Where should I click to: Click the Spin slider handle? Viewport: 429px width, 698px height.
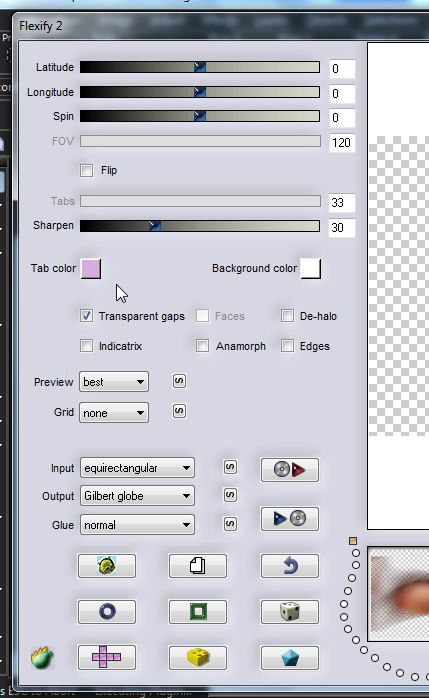coord(200,116)
